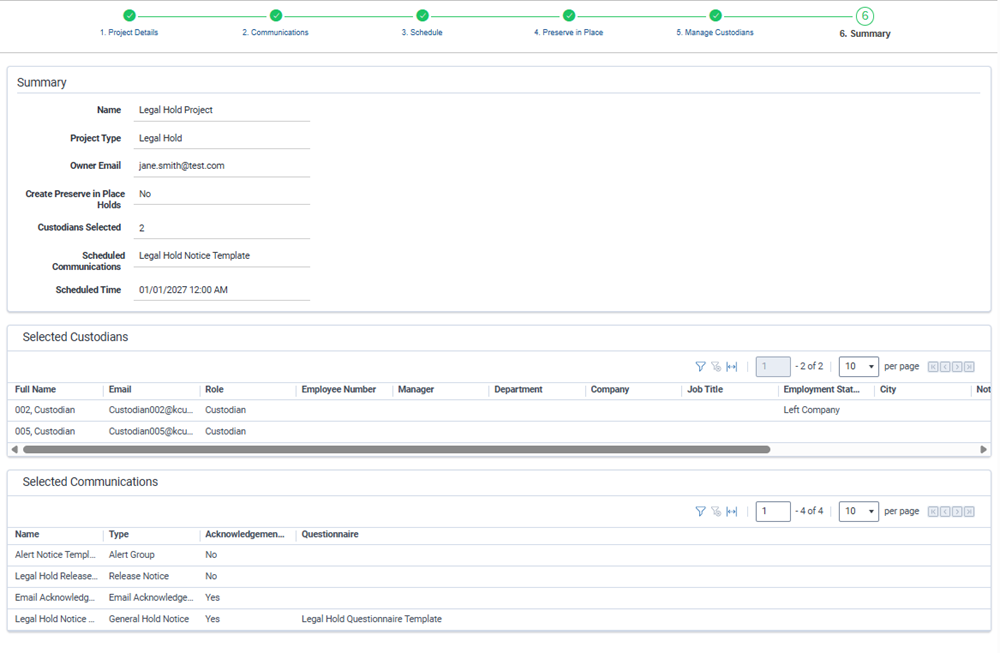This screenshot has width=1000, height=653.
Task: Go to last page of Selected Custodians
Action: pos(969,367)
